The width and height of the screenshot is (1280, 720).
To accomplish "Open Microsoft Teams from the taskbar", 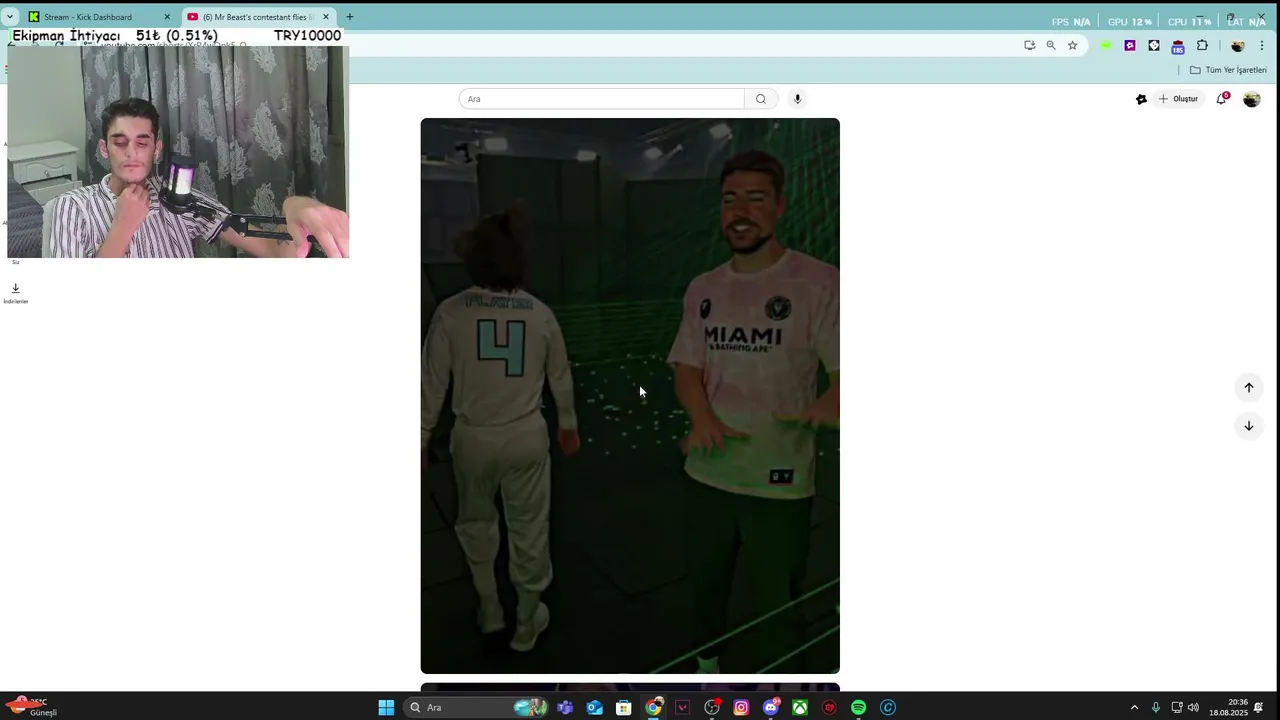I will 565,708.
